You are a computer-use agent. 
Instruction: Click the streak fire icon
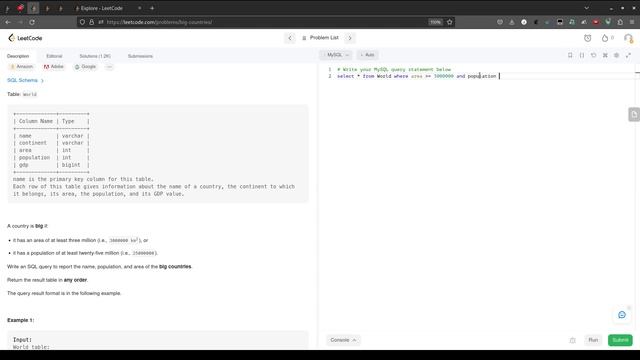tap(605, 38)
